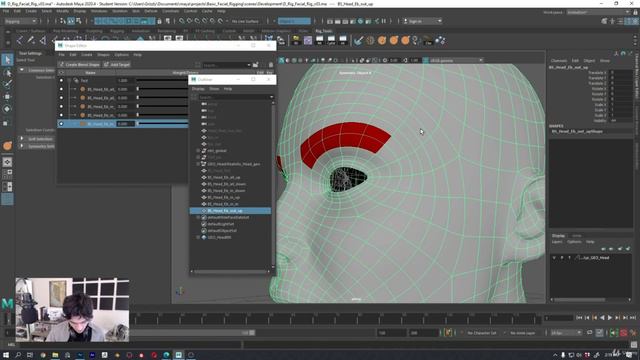Click weight slider of first BS_Head_Eb target

pos(162,89)
